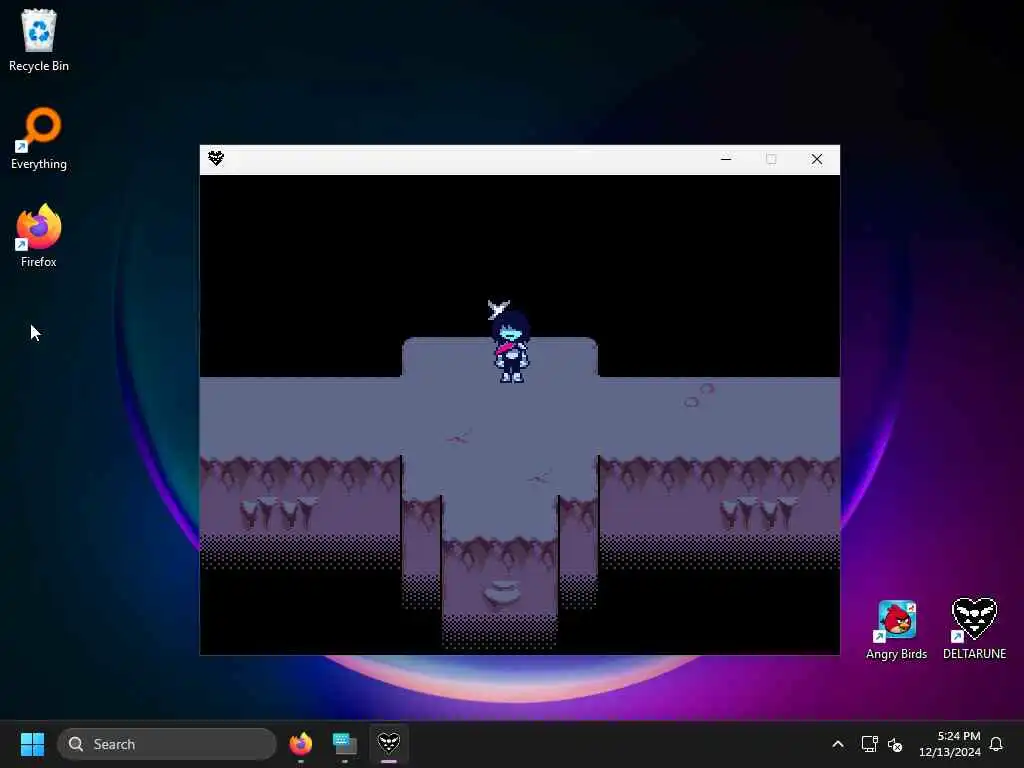Click the disabled maximize button of game window
The image size is (1024, 768).
click(x=771, y=159)
